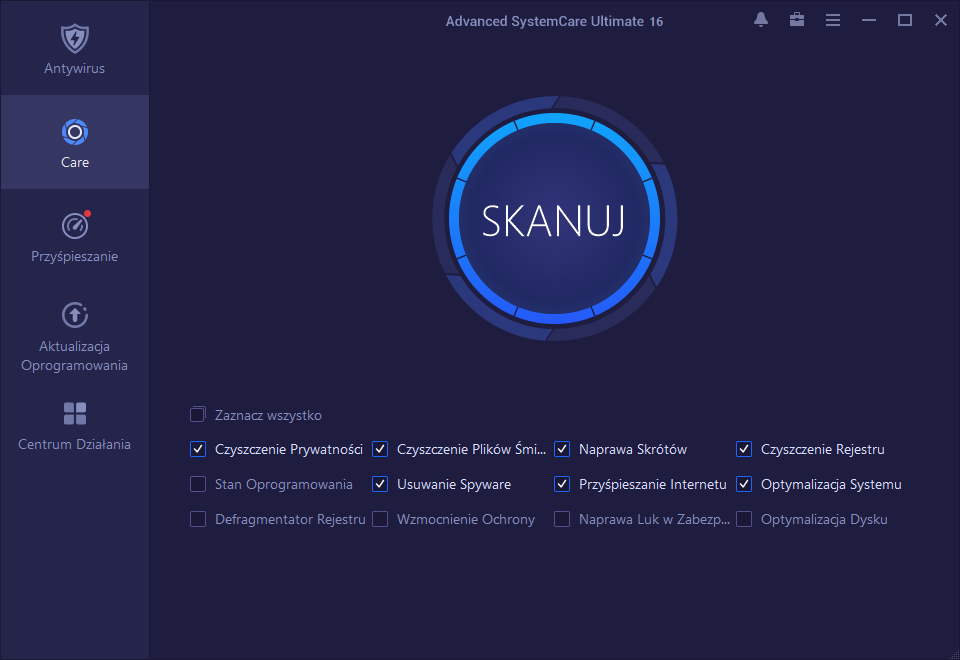Open the Przyśpieszanie speedometer icon
Image resolution: width=960 pixels, height=660 pixels.
(x=76, y=225)
